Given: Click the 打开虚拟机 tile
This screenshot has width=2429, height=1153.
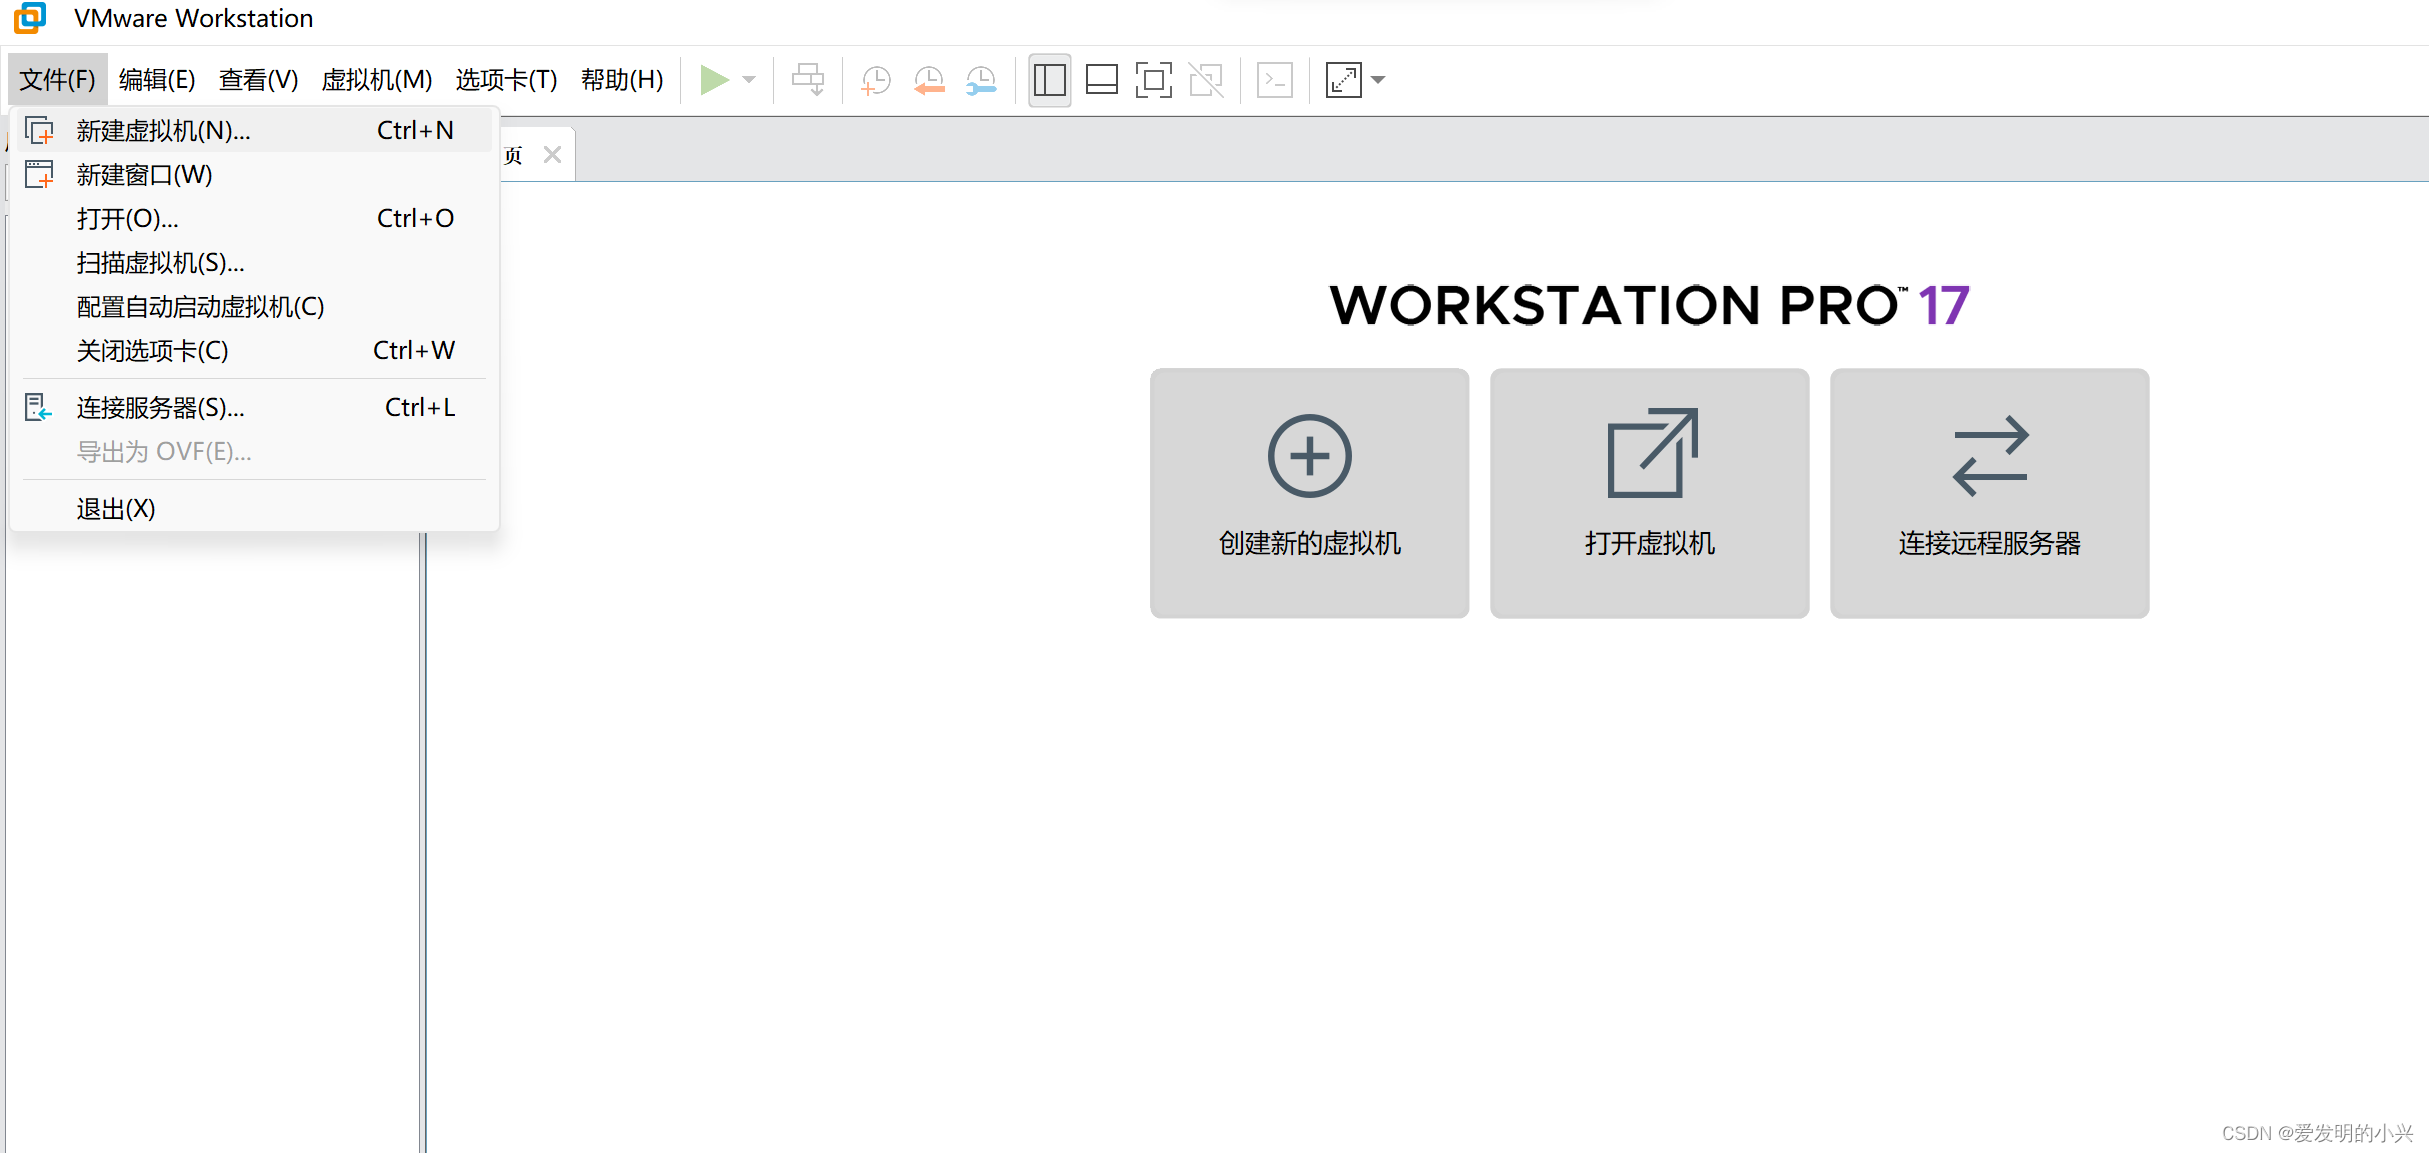Looking at the screenshot, I should (x=1649, y=493).
